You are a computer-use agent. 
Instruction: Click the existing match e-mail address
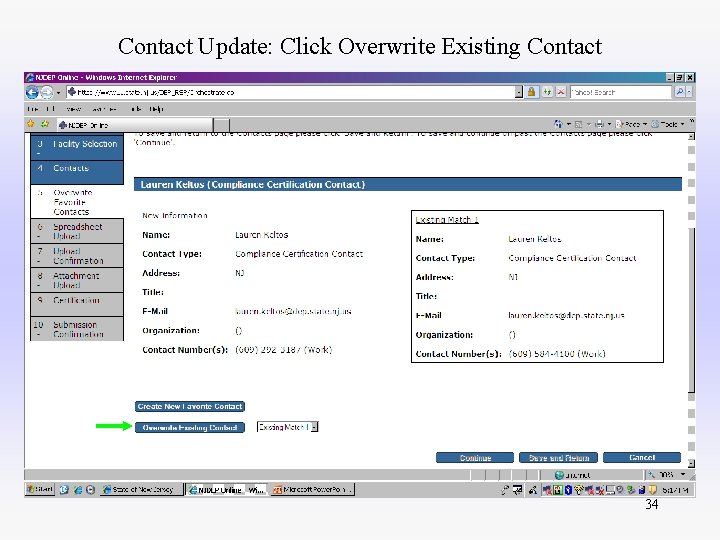pyautogui.click(x=566, y=315)
